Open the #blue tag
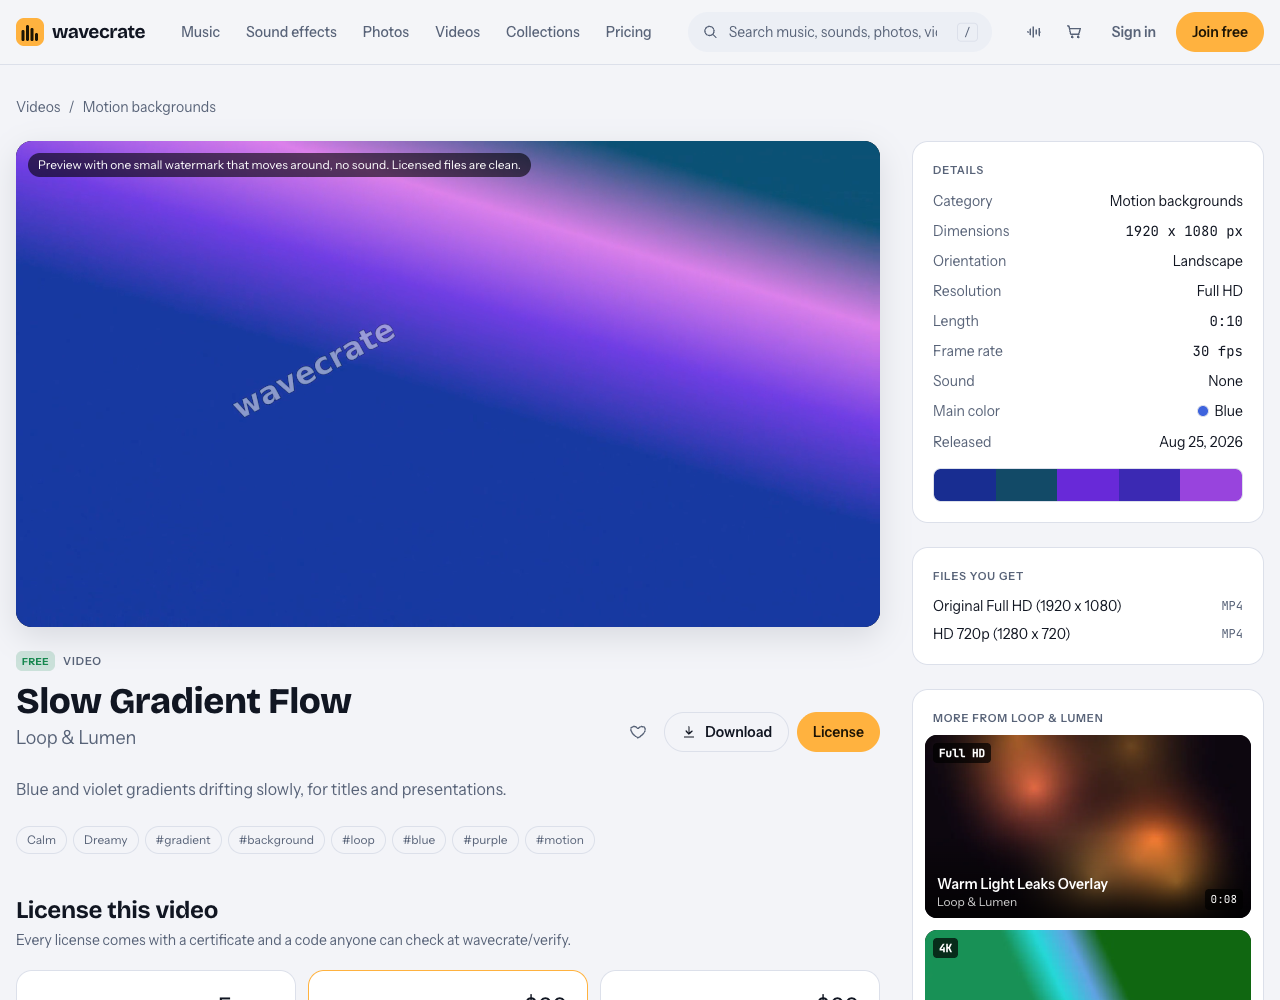This screenshot has height=1000, width=1280. 419,840
